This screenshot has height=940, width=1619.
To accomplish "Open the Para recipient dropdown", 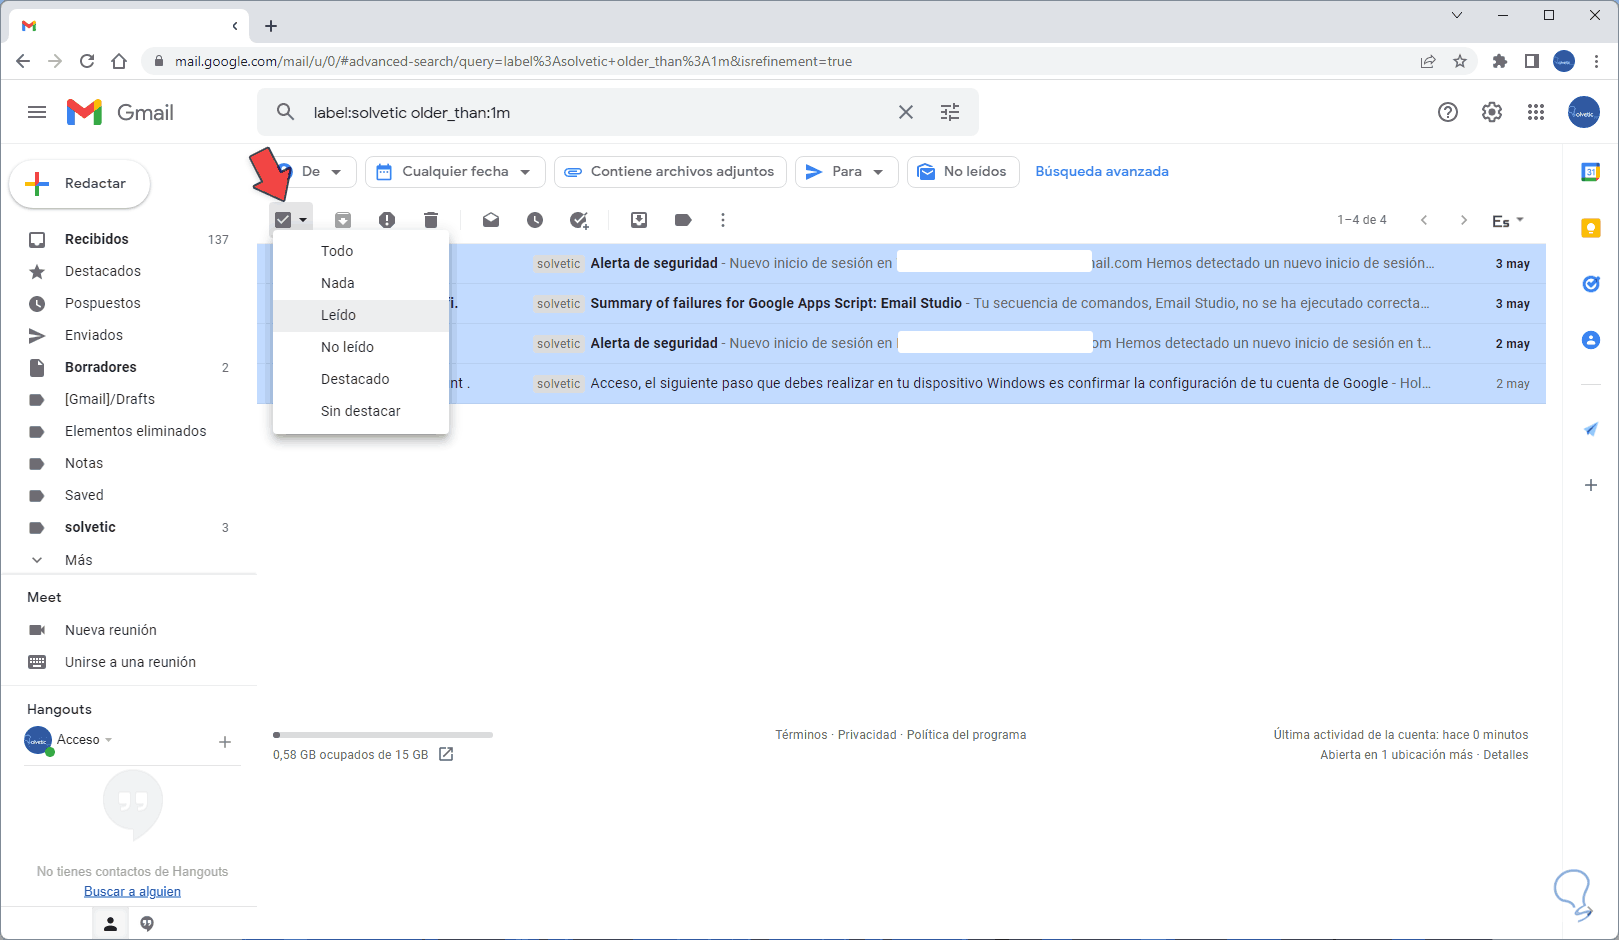I will pyautogui.click(x=847, y=172).
